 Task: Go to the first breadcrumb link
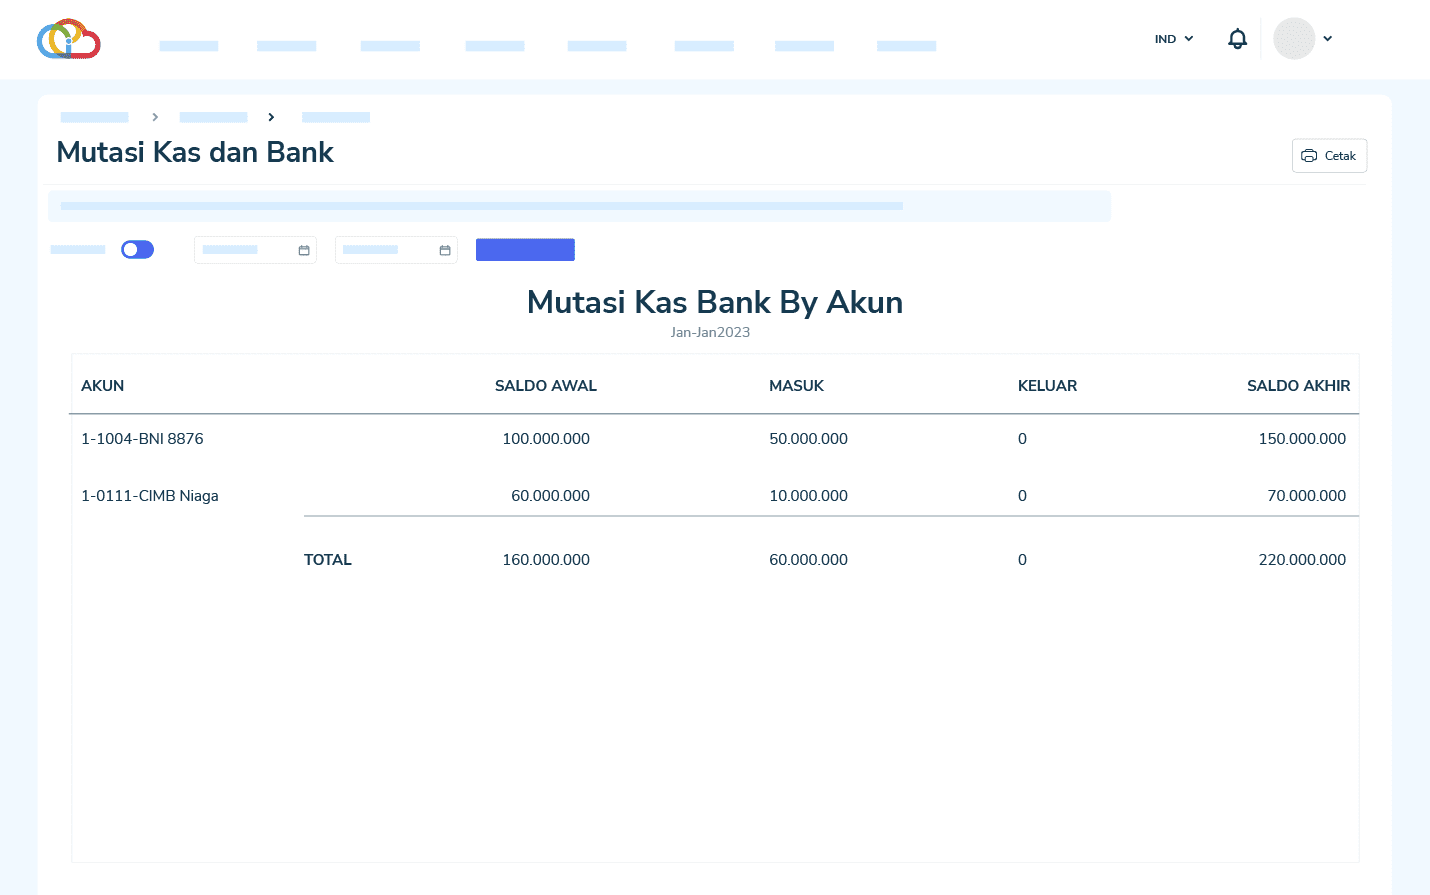coord(95,117)
